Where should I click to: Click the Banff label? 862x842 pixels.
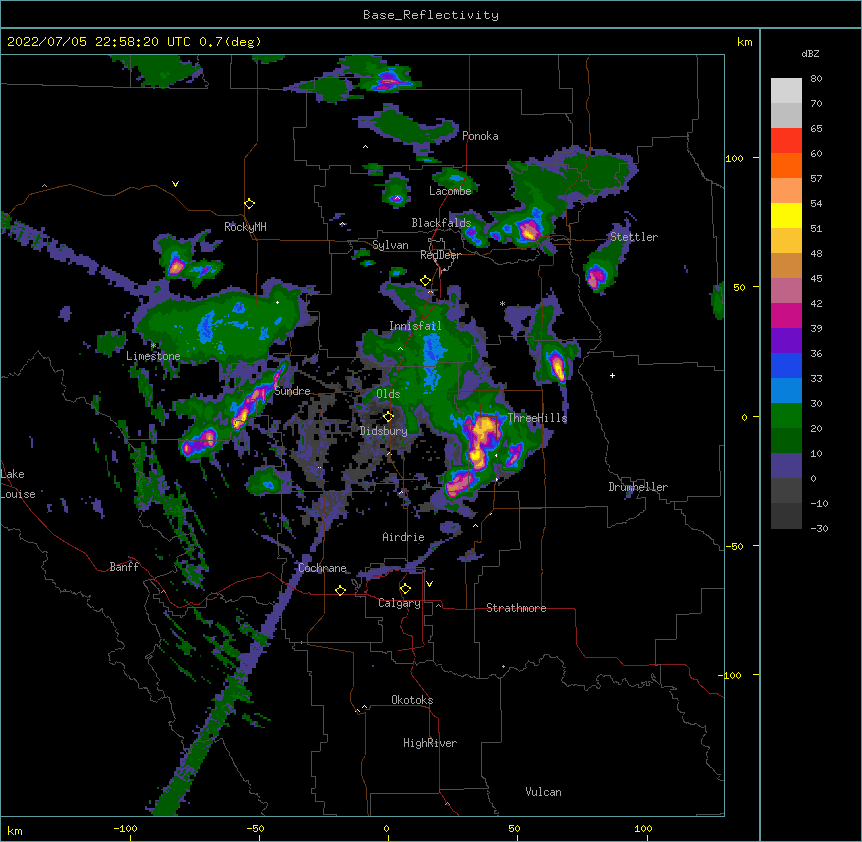(x=124, y=567)
